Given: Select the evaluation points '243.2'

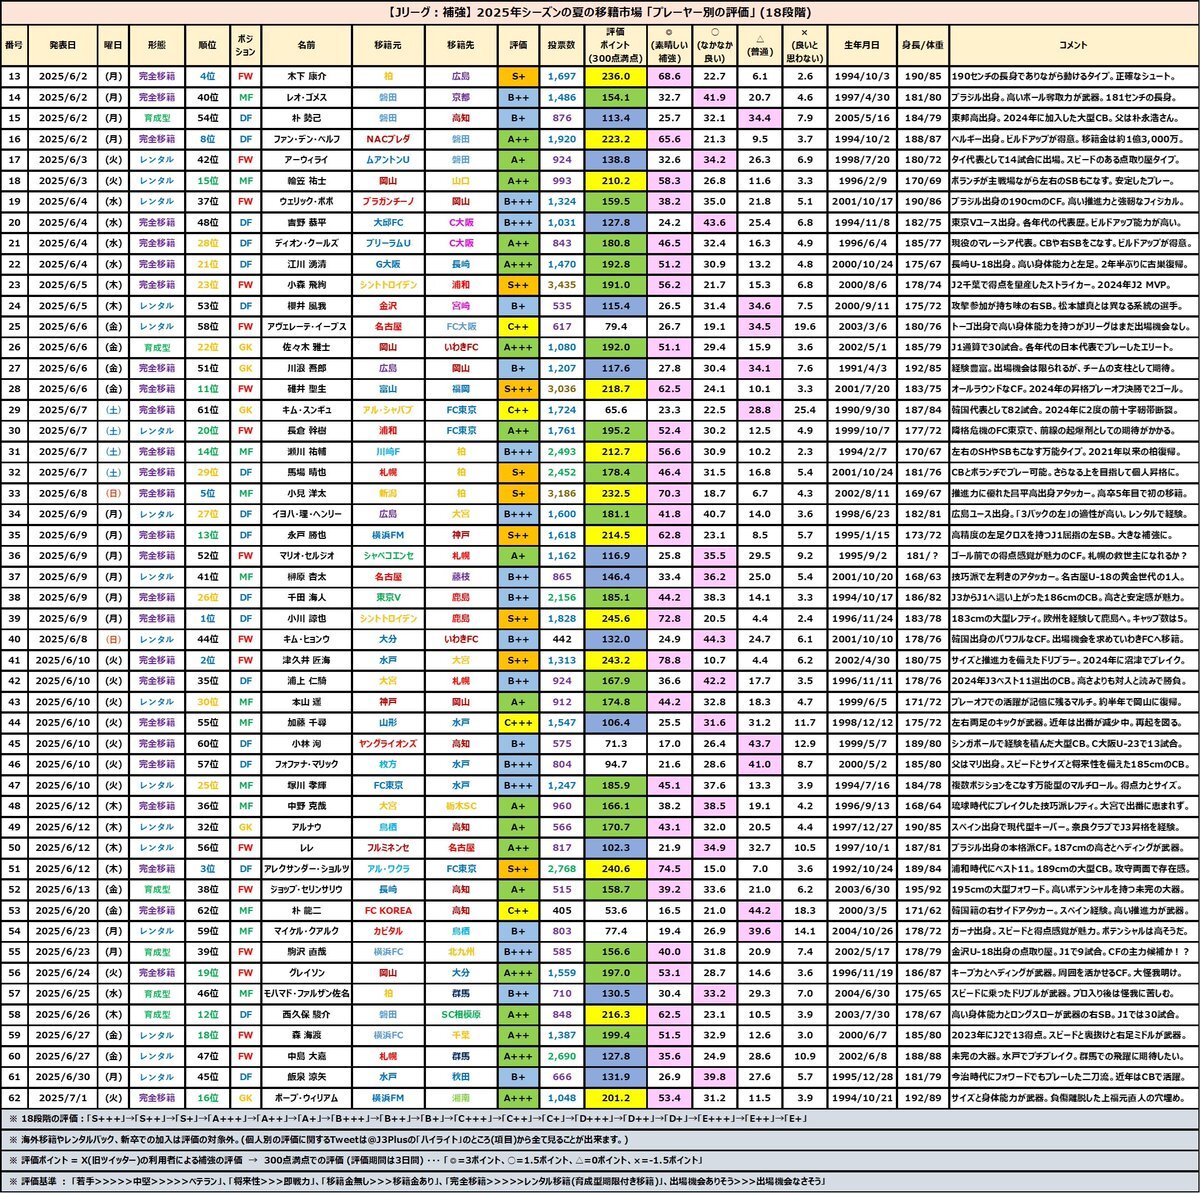Looking at the screenshot, I should 615,660.
